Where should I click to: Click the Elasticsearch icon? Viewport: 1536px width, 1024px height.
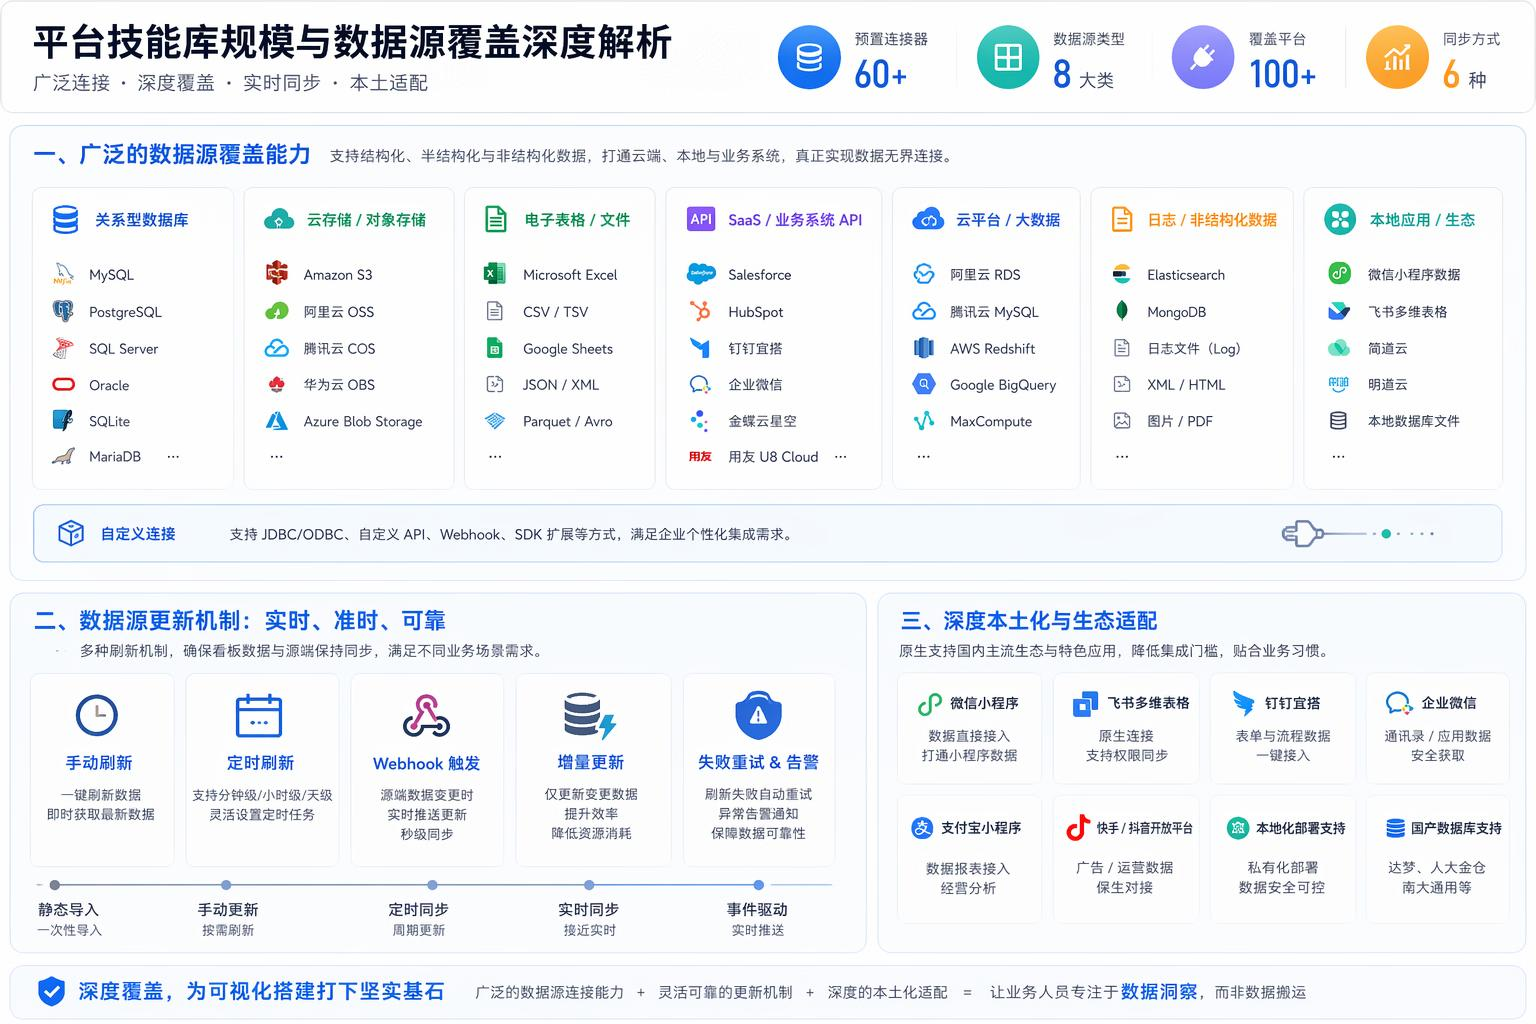coord(1122,274)
